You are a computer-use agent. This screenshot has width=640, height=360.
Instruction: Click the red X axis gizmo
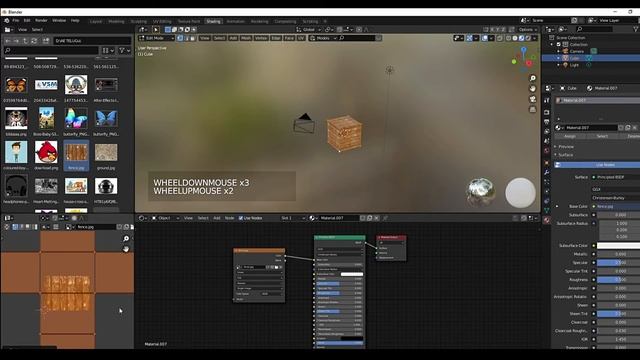point(529,63)
